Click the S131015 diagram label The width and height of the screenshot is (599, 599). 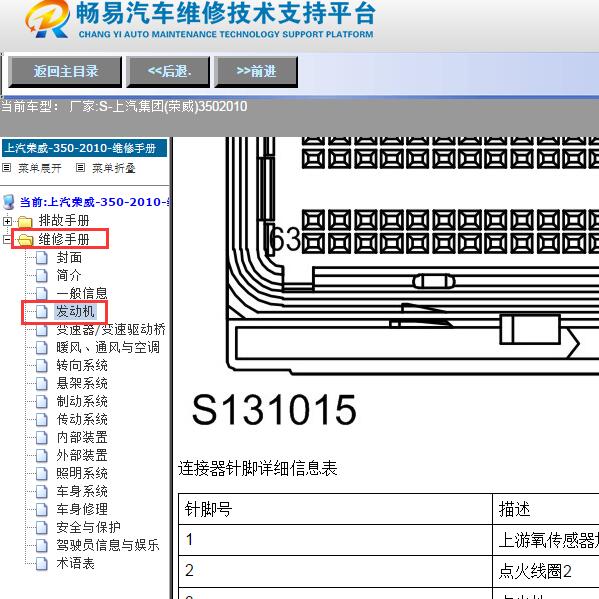274,410
